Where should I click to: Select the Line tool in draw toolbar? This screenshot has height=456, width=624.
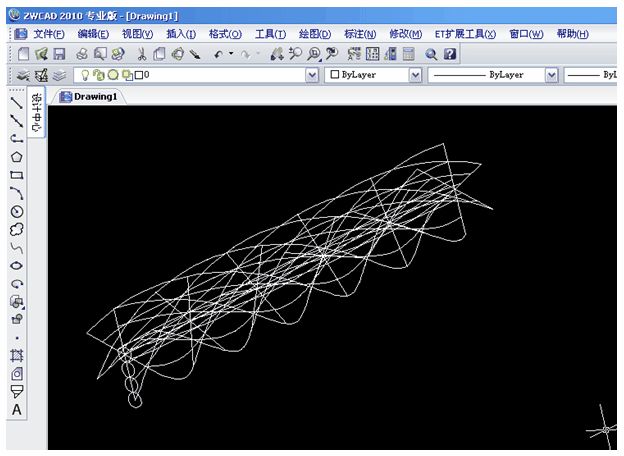click(x=16, y=102)
